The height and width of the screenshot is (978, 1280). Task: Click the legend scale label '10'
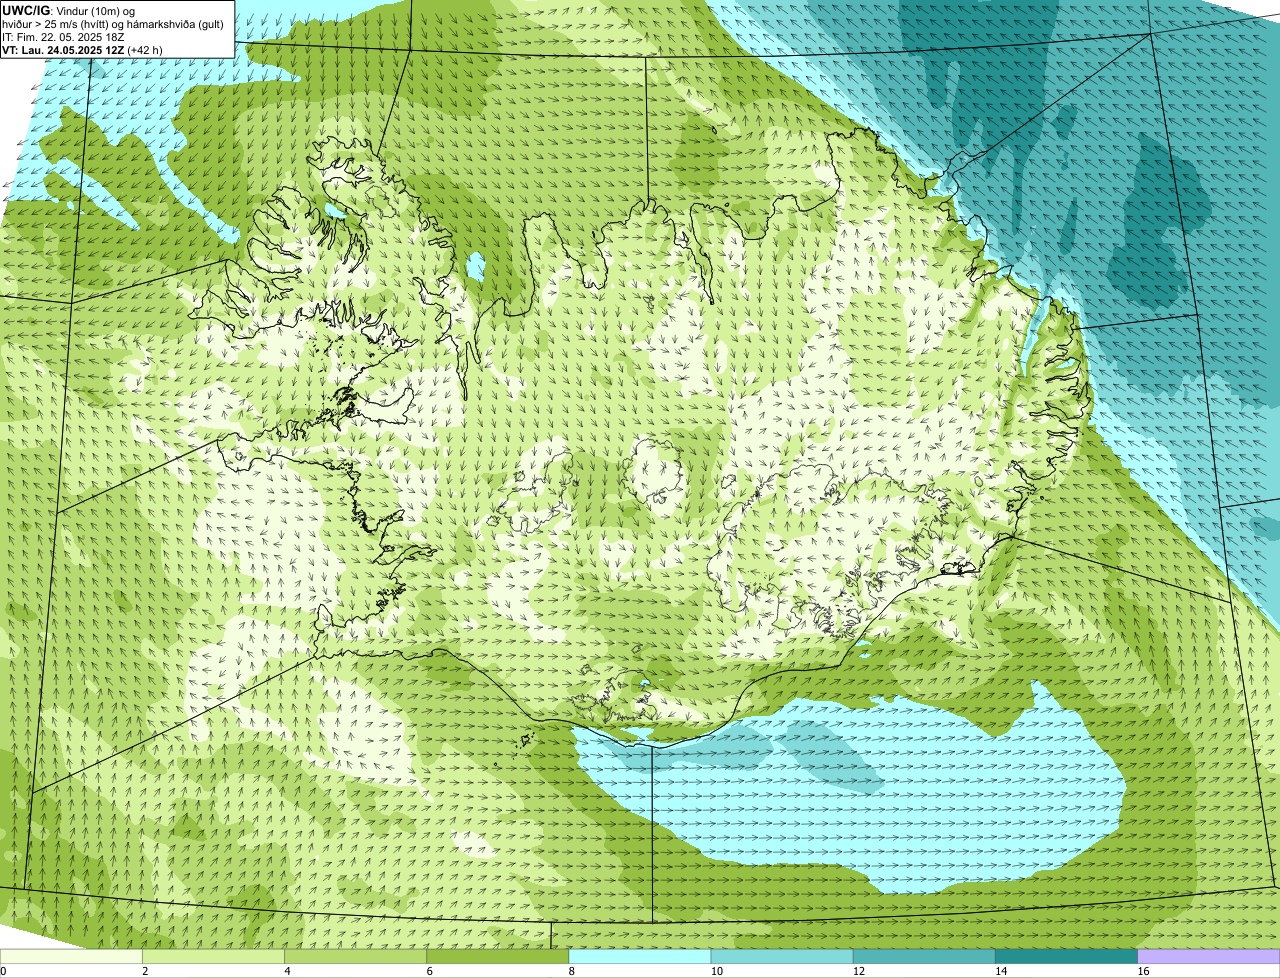coord(717,971)
